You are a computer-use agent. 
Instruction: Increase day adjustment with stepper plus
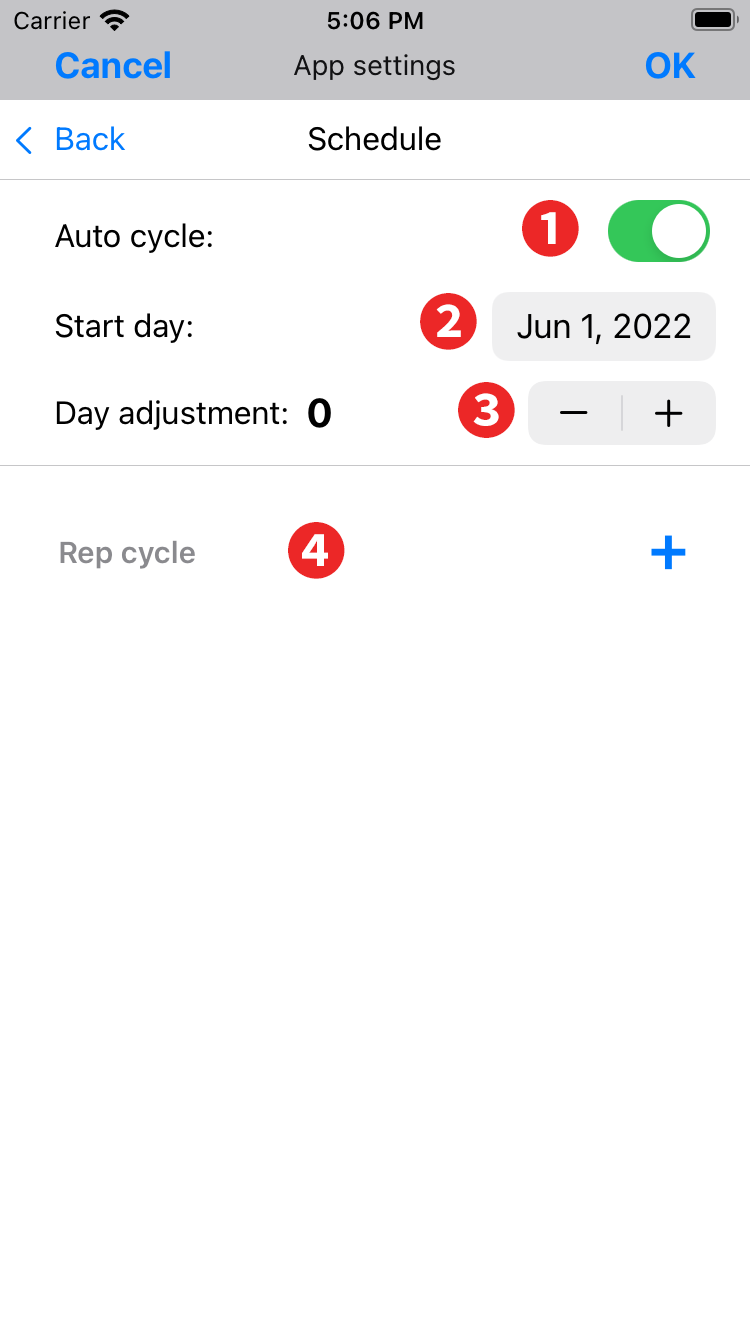point(668,413)
